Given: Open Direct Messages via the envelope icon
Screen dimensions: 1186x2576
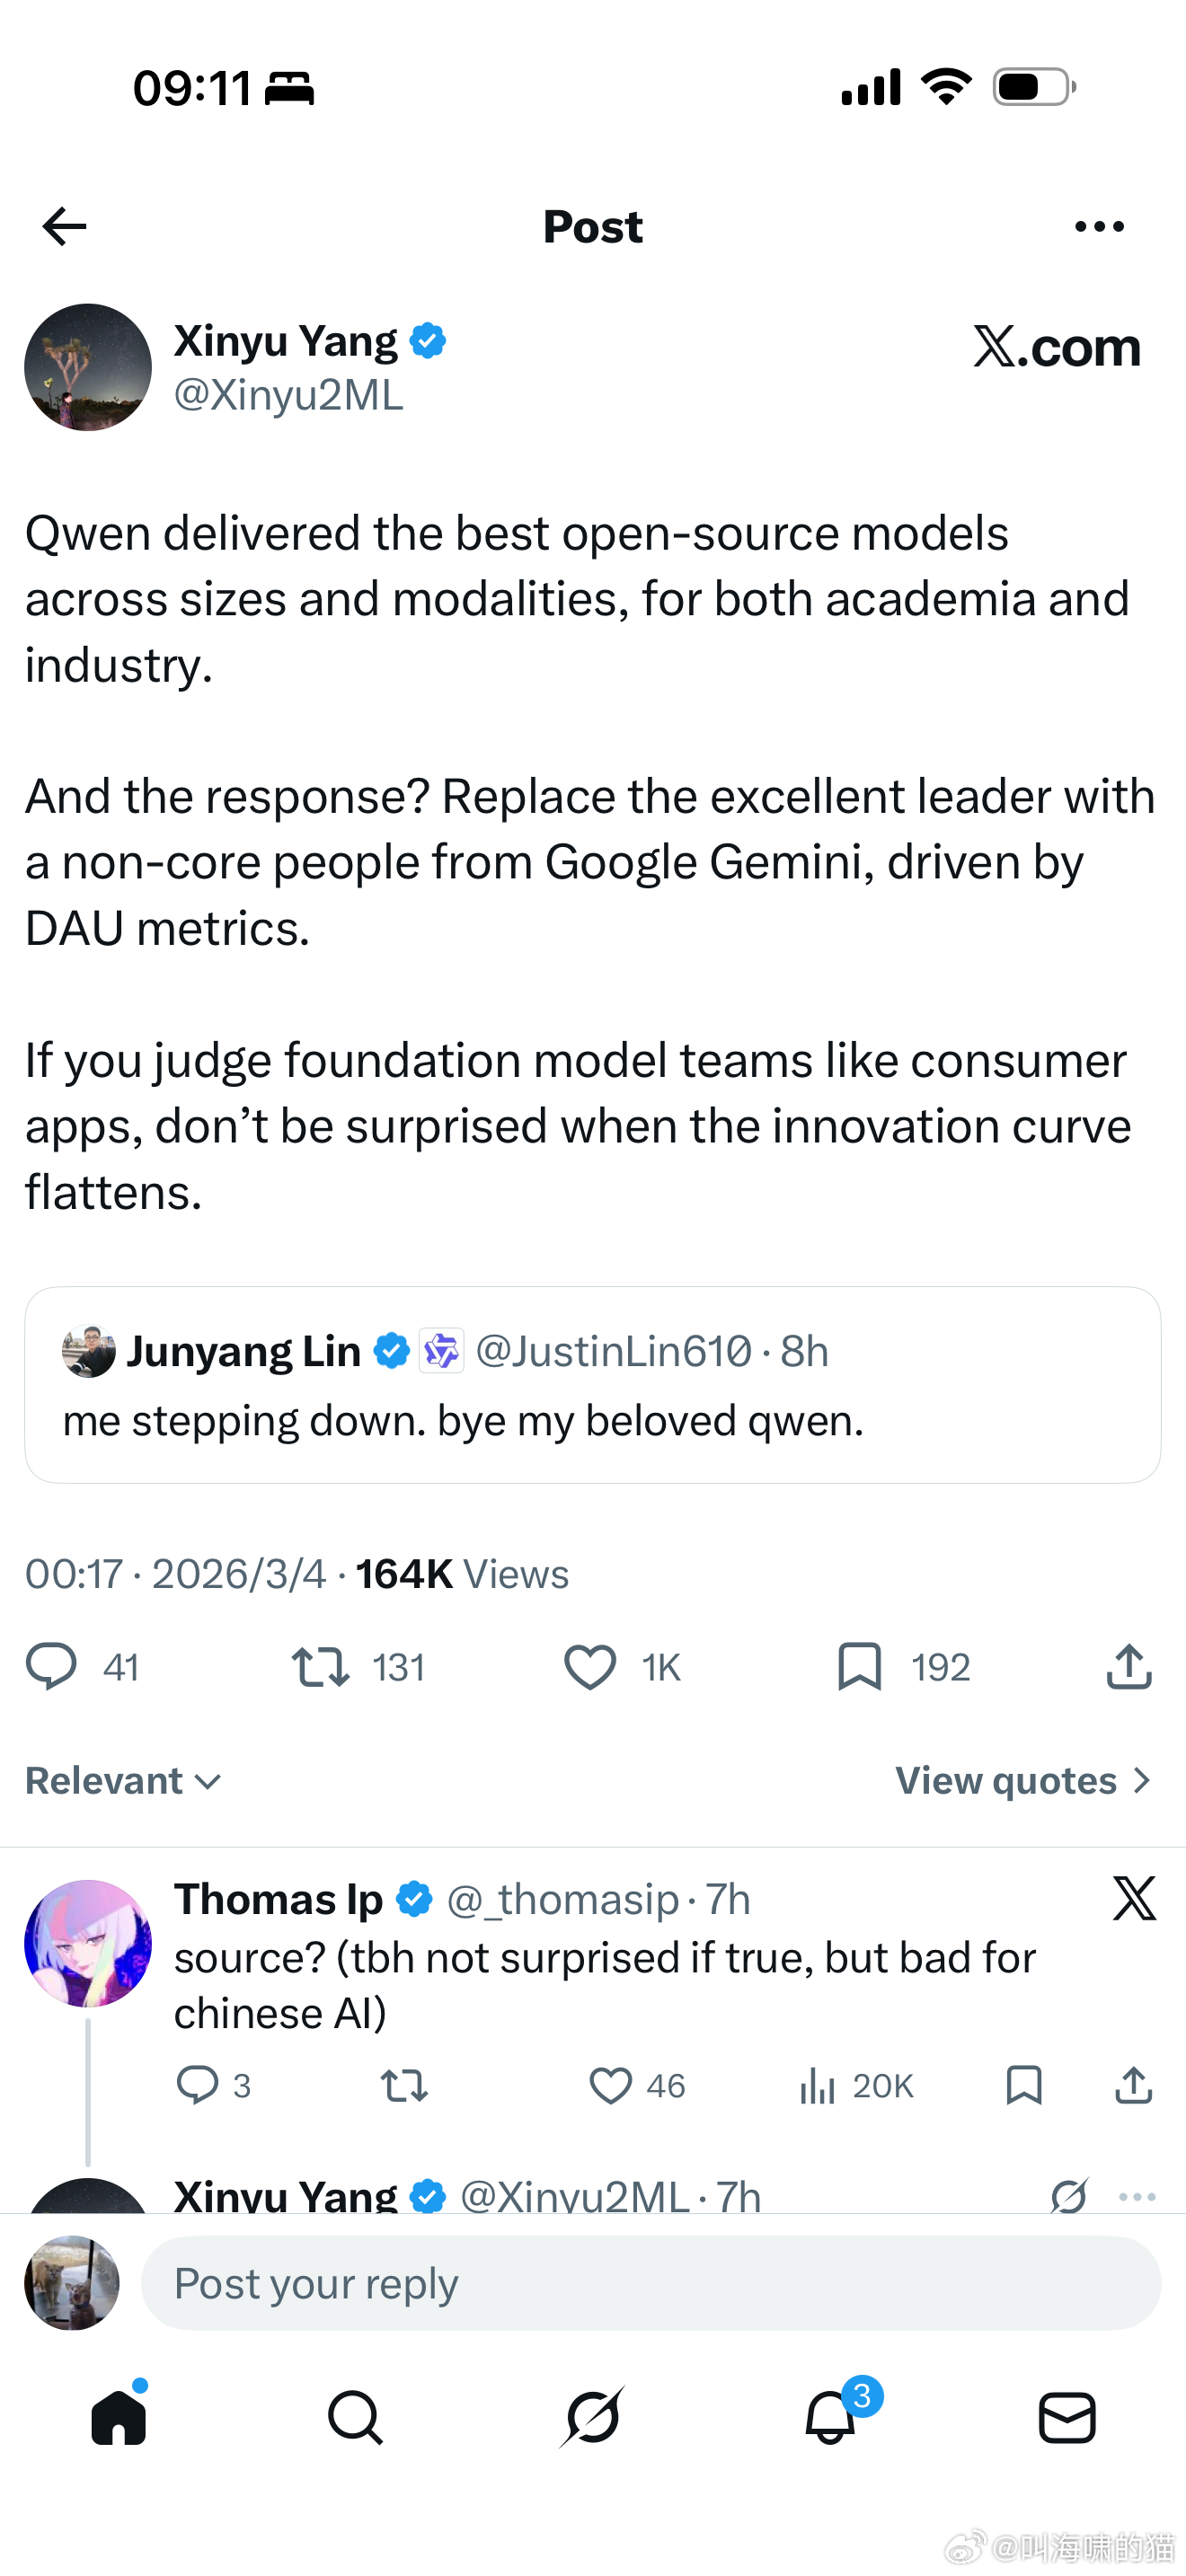Looking at the screenshot, I should click(1067, 2419).
